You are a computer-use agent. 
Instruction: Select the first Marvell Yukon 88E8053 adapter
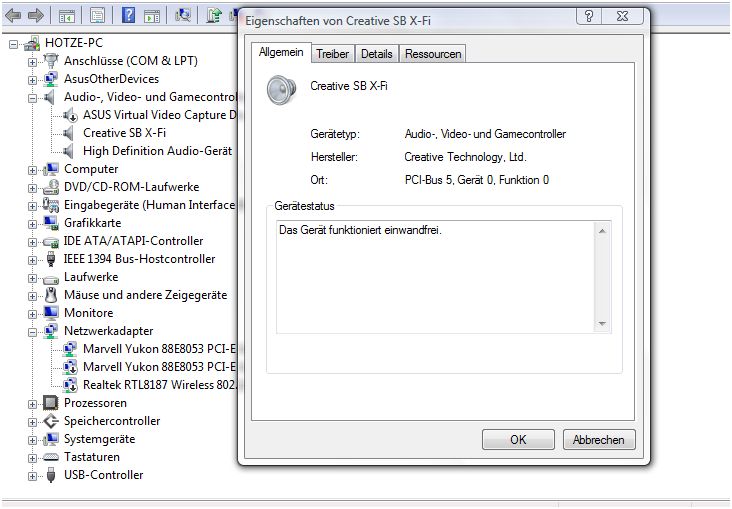(x=160, y=349)
